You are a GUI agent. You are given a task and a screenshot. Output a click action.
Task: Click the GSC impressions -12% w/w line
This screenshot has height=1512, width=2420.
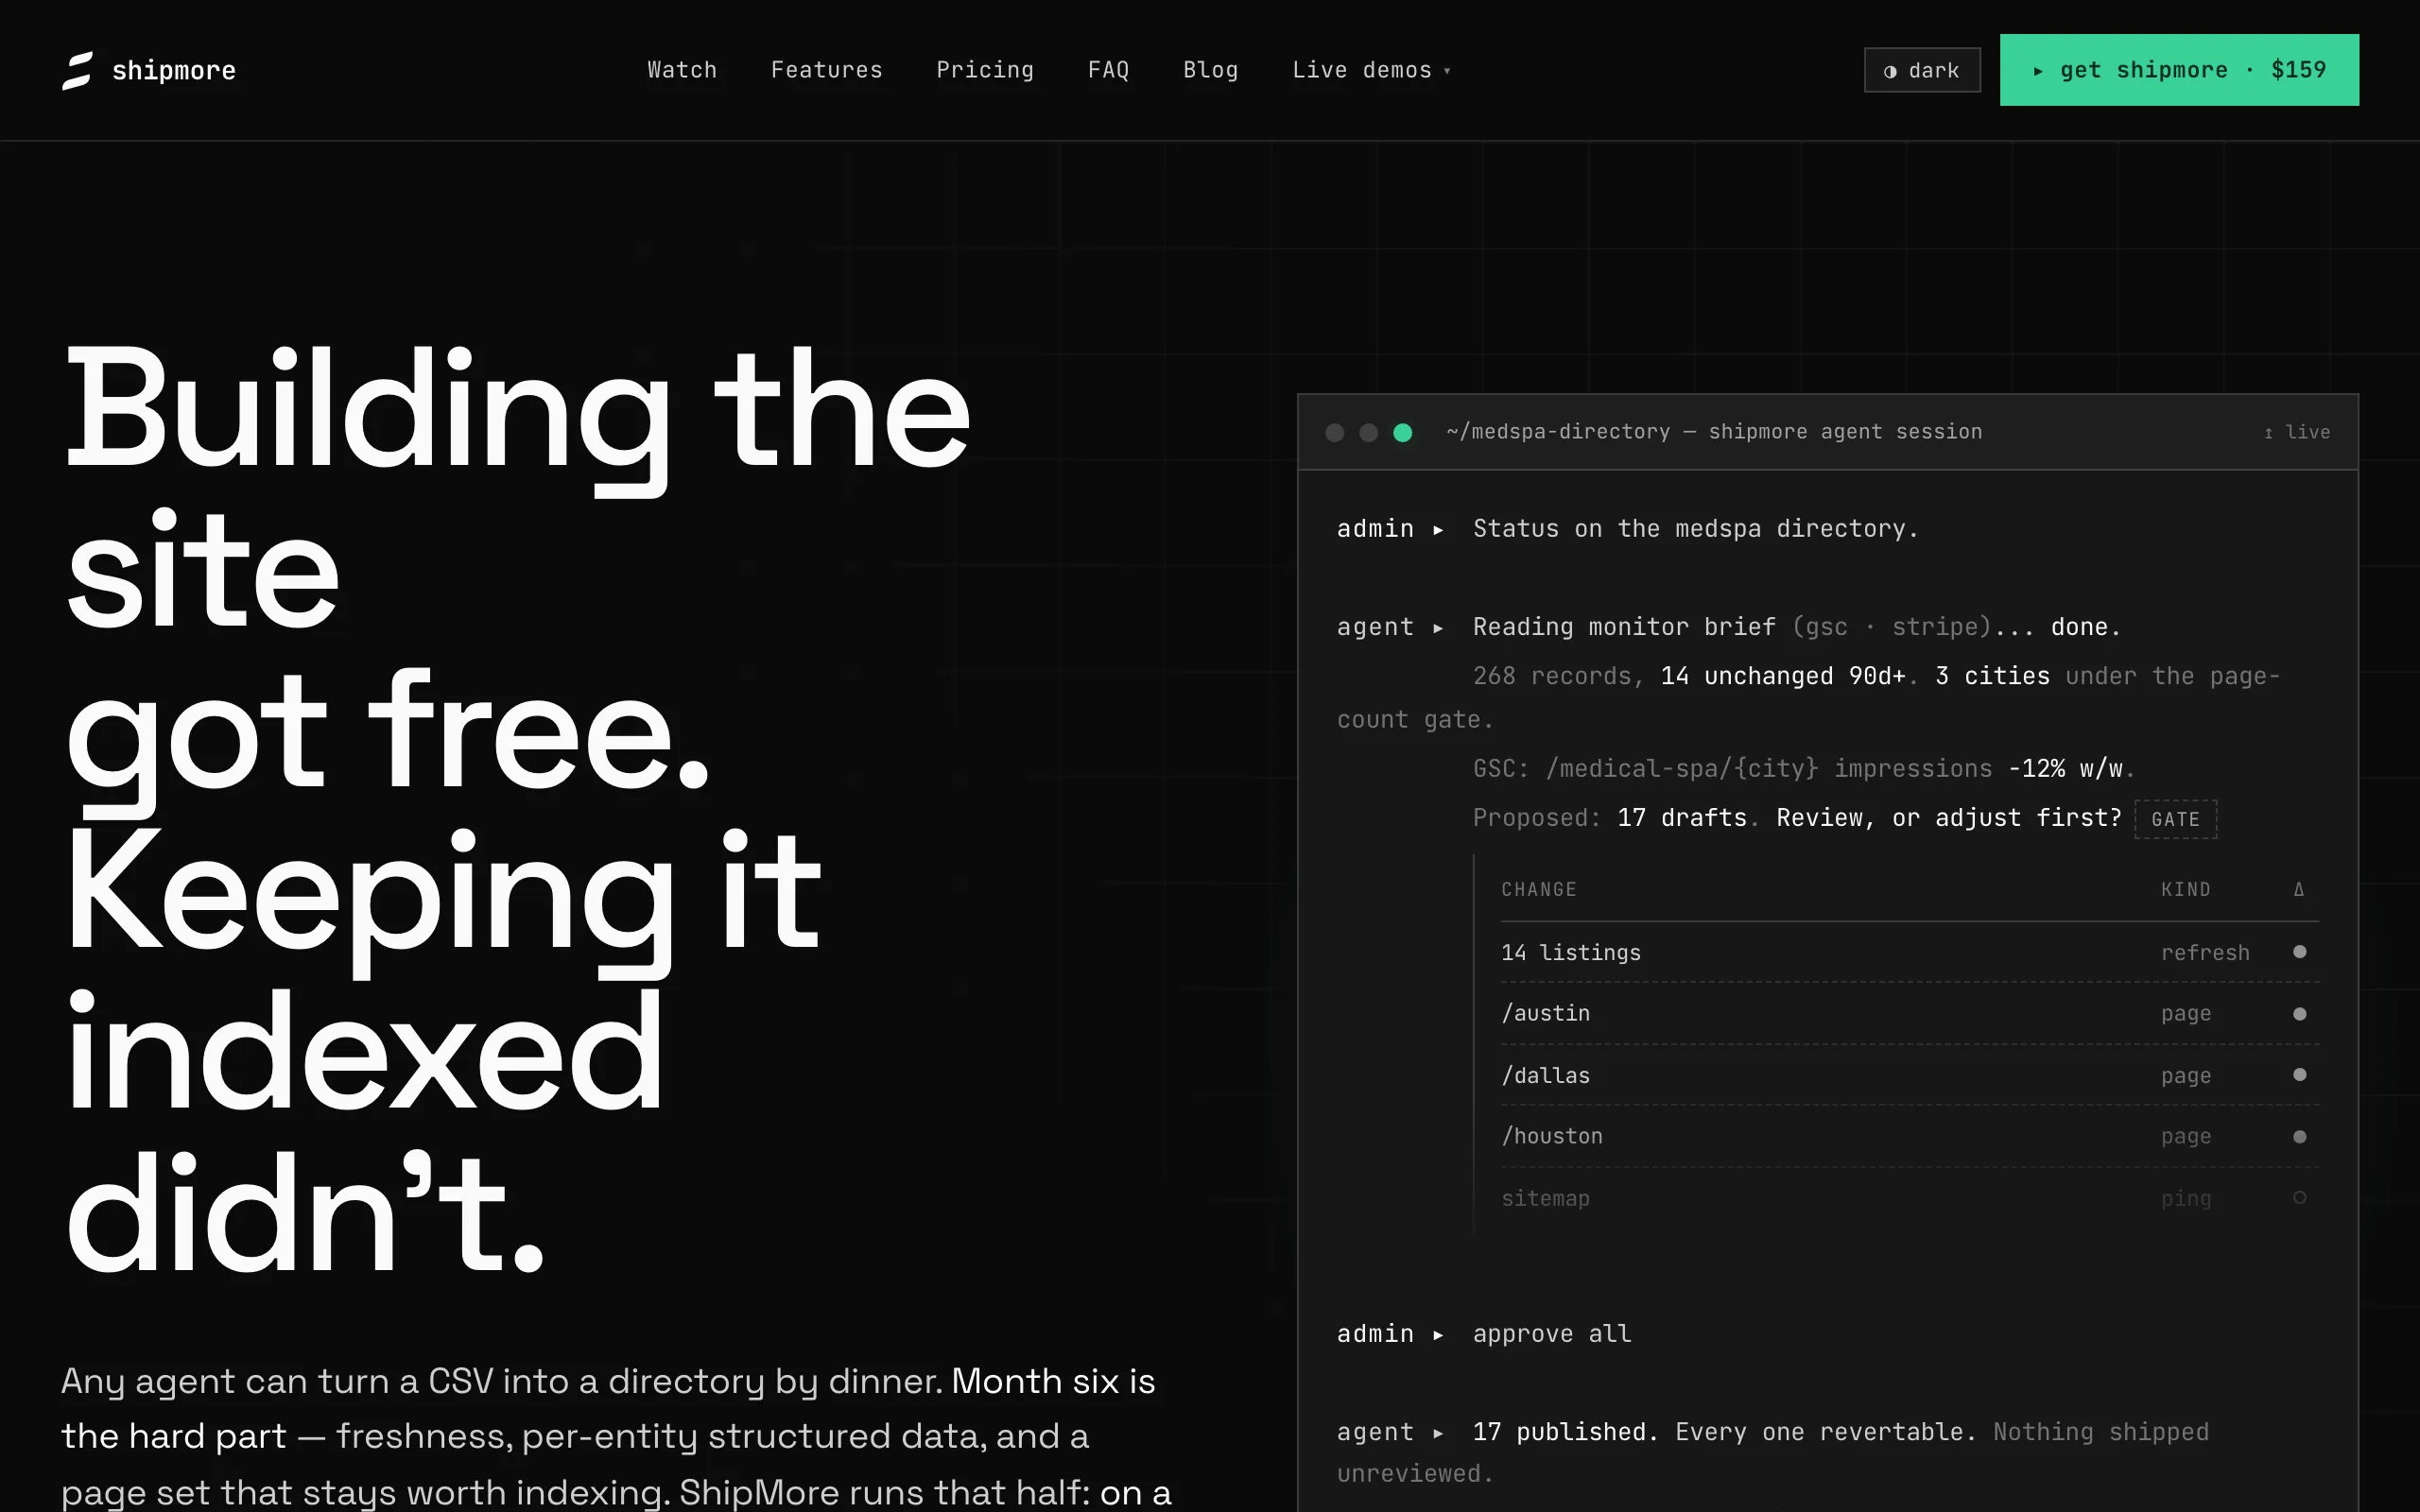click(1804, 768)
